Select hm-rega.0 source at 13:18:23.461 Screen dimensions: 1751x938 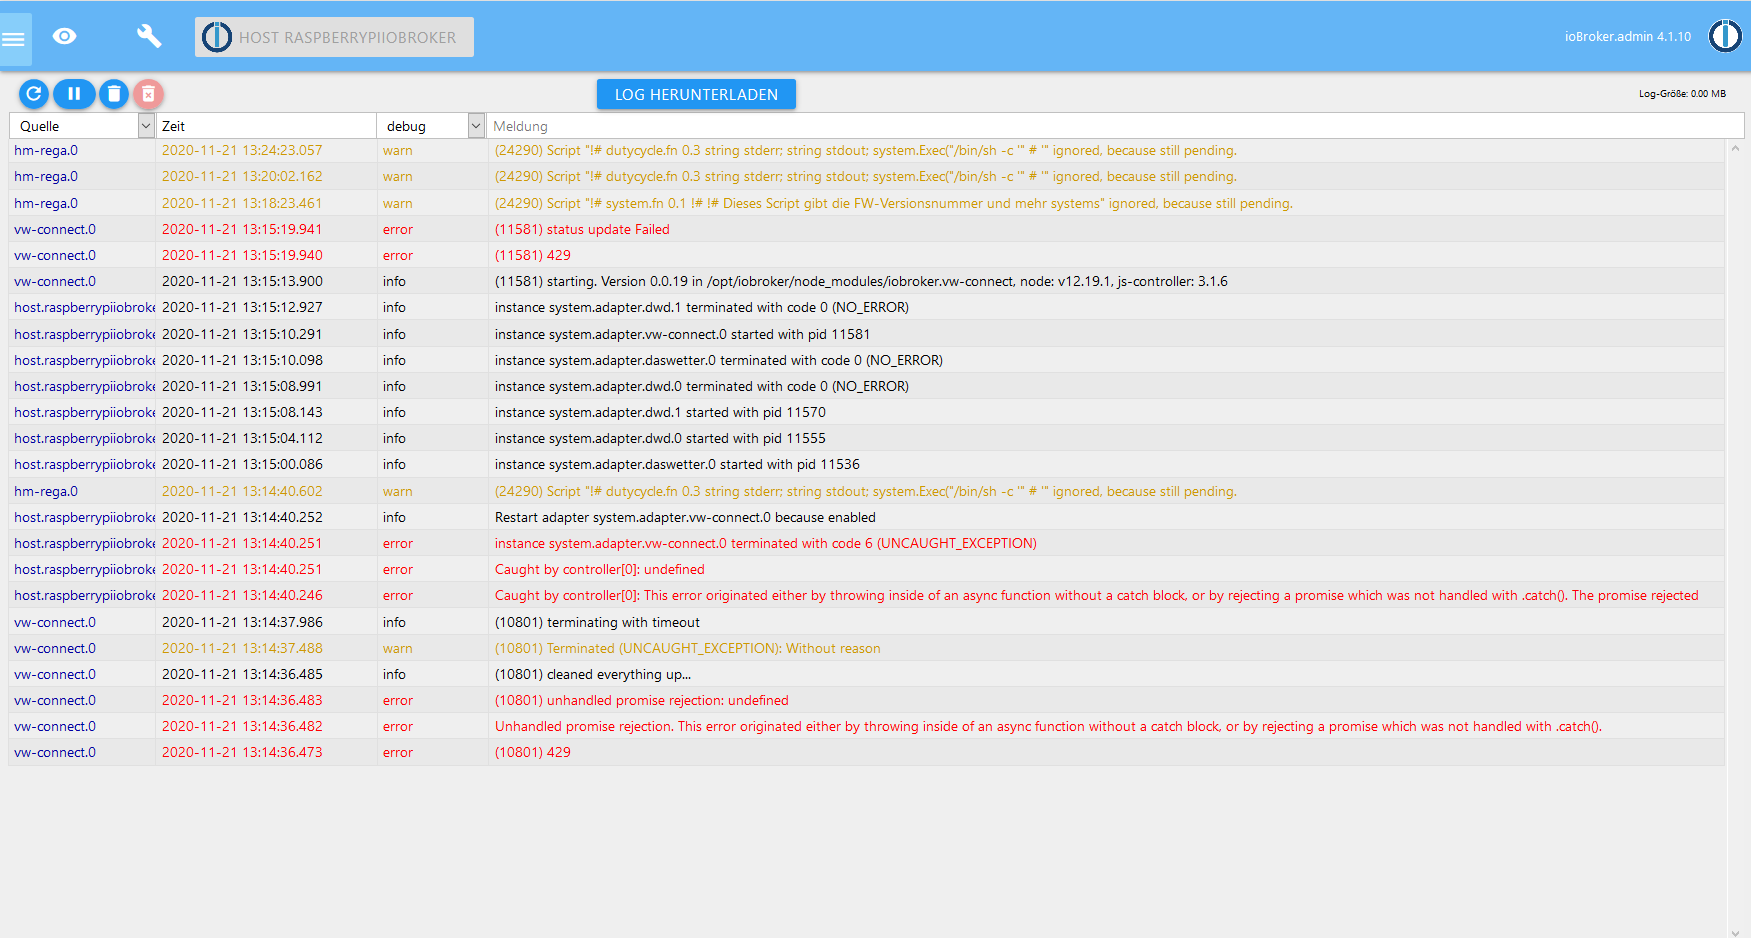click(x=46, y=203)
